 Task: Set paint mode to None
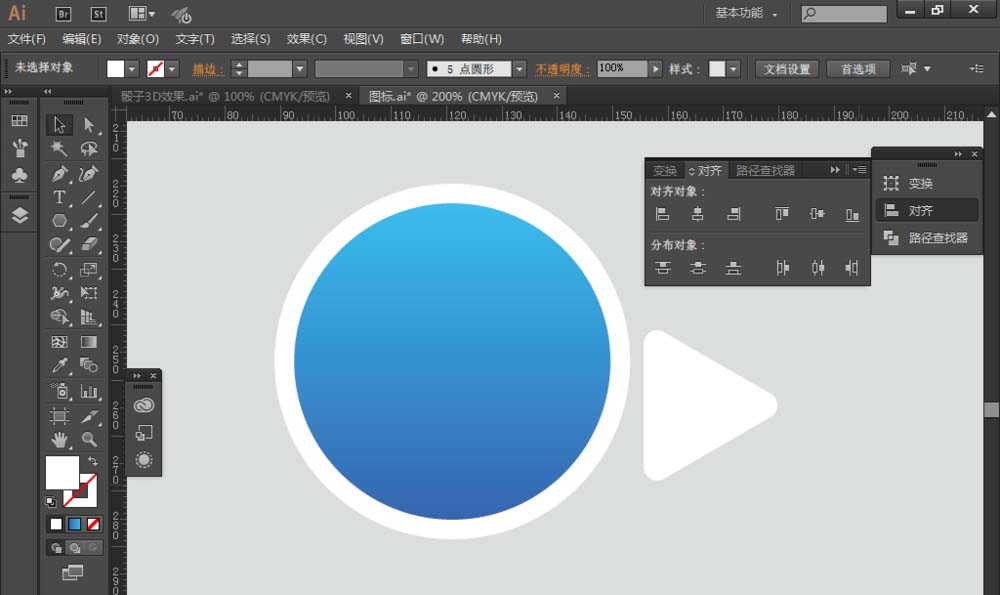[x=93, y=524]
